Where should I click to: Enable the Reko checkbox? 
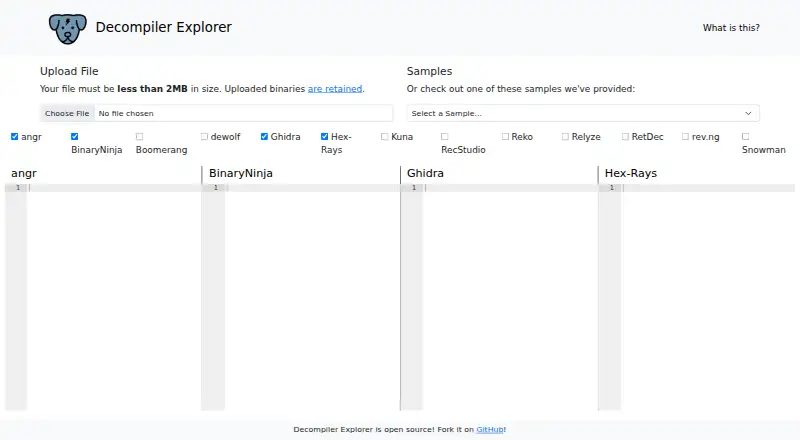click(x=505, y=136)
